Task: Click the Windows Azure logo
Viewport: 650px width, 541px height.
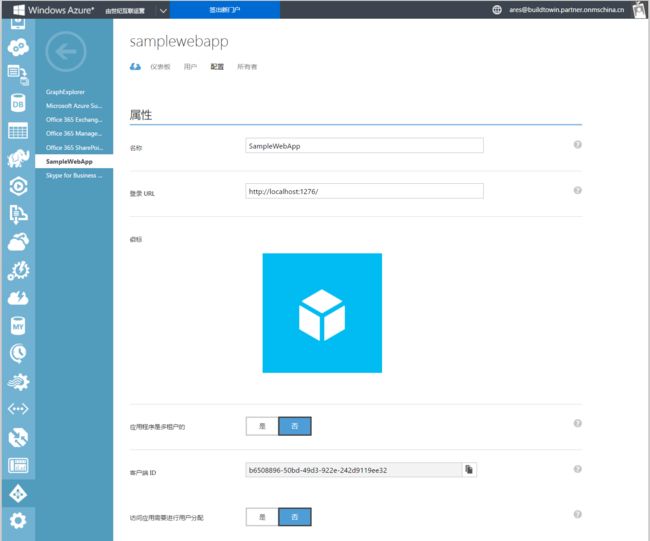Action: [53, 10]
